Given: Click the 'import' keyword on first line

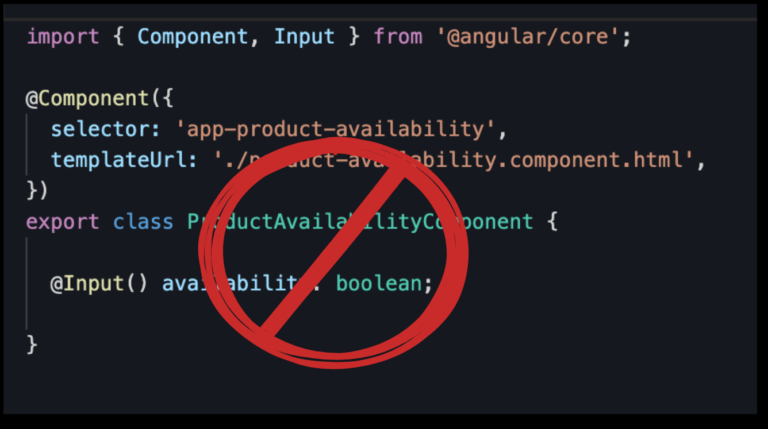Looking at the screenshot, I should [x=63, y=37].
